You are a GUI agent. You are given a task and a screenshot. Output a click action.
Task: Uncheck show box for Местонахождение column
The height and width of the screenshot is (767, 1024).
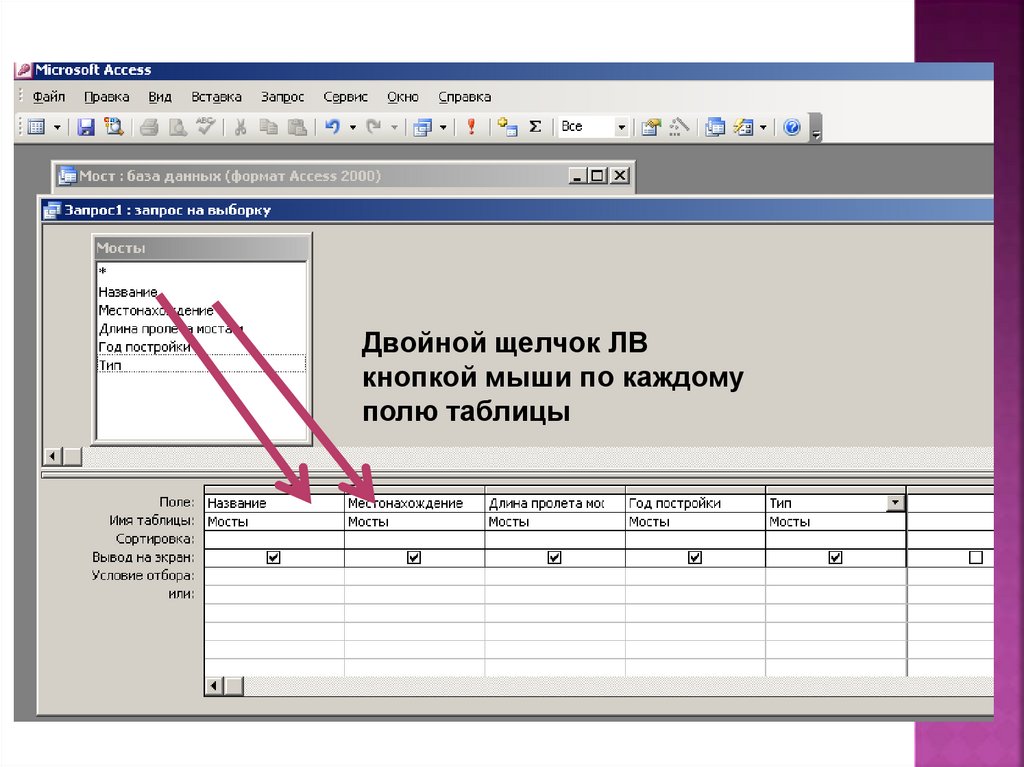coord(414,557)
